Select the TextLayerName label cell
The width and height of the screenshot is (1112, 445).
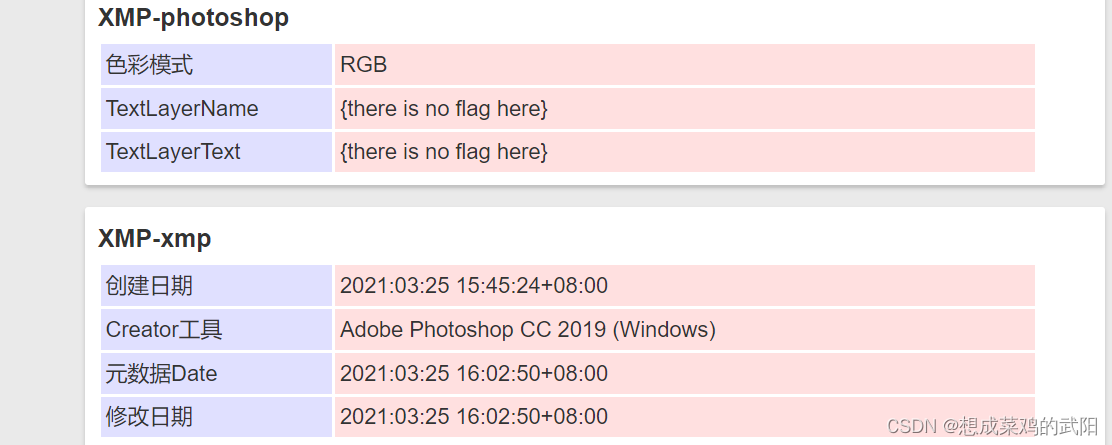point(216,109)
